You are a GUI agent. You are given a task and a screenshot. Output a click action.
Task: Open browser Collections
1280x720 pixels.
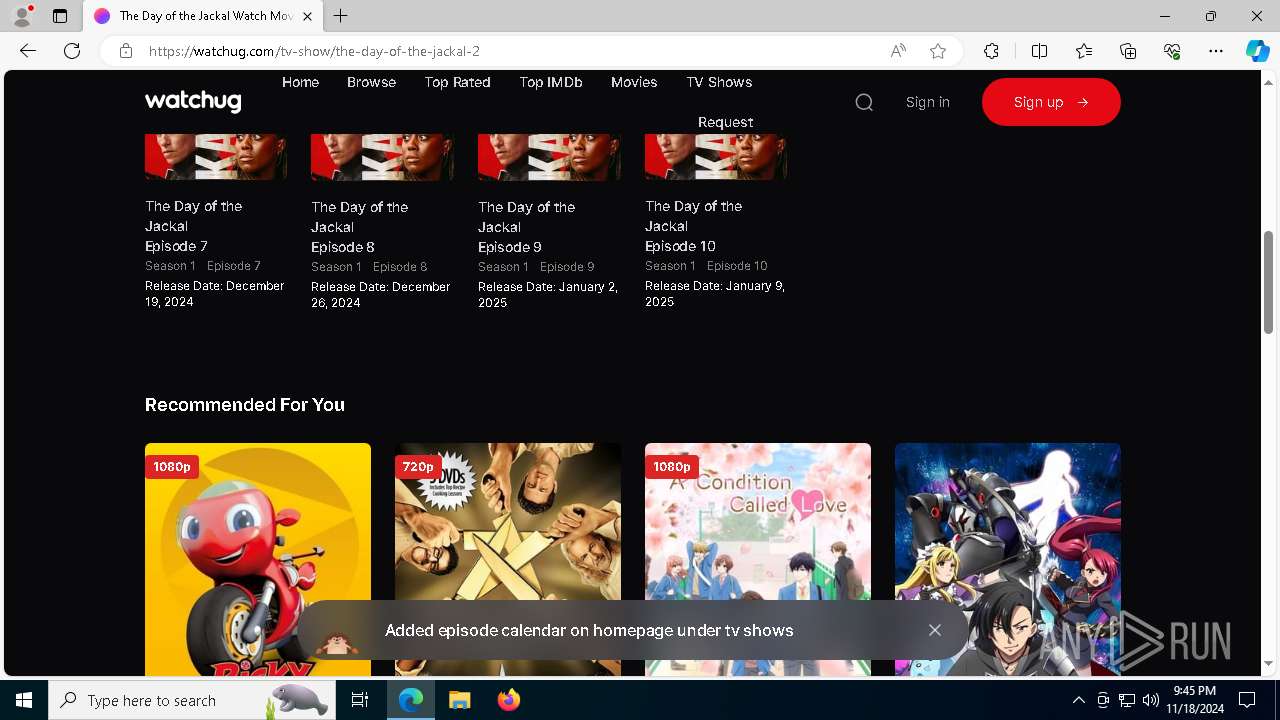click(1128, 51)
